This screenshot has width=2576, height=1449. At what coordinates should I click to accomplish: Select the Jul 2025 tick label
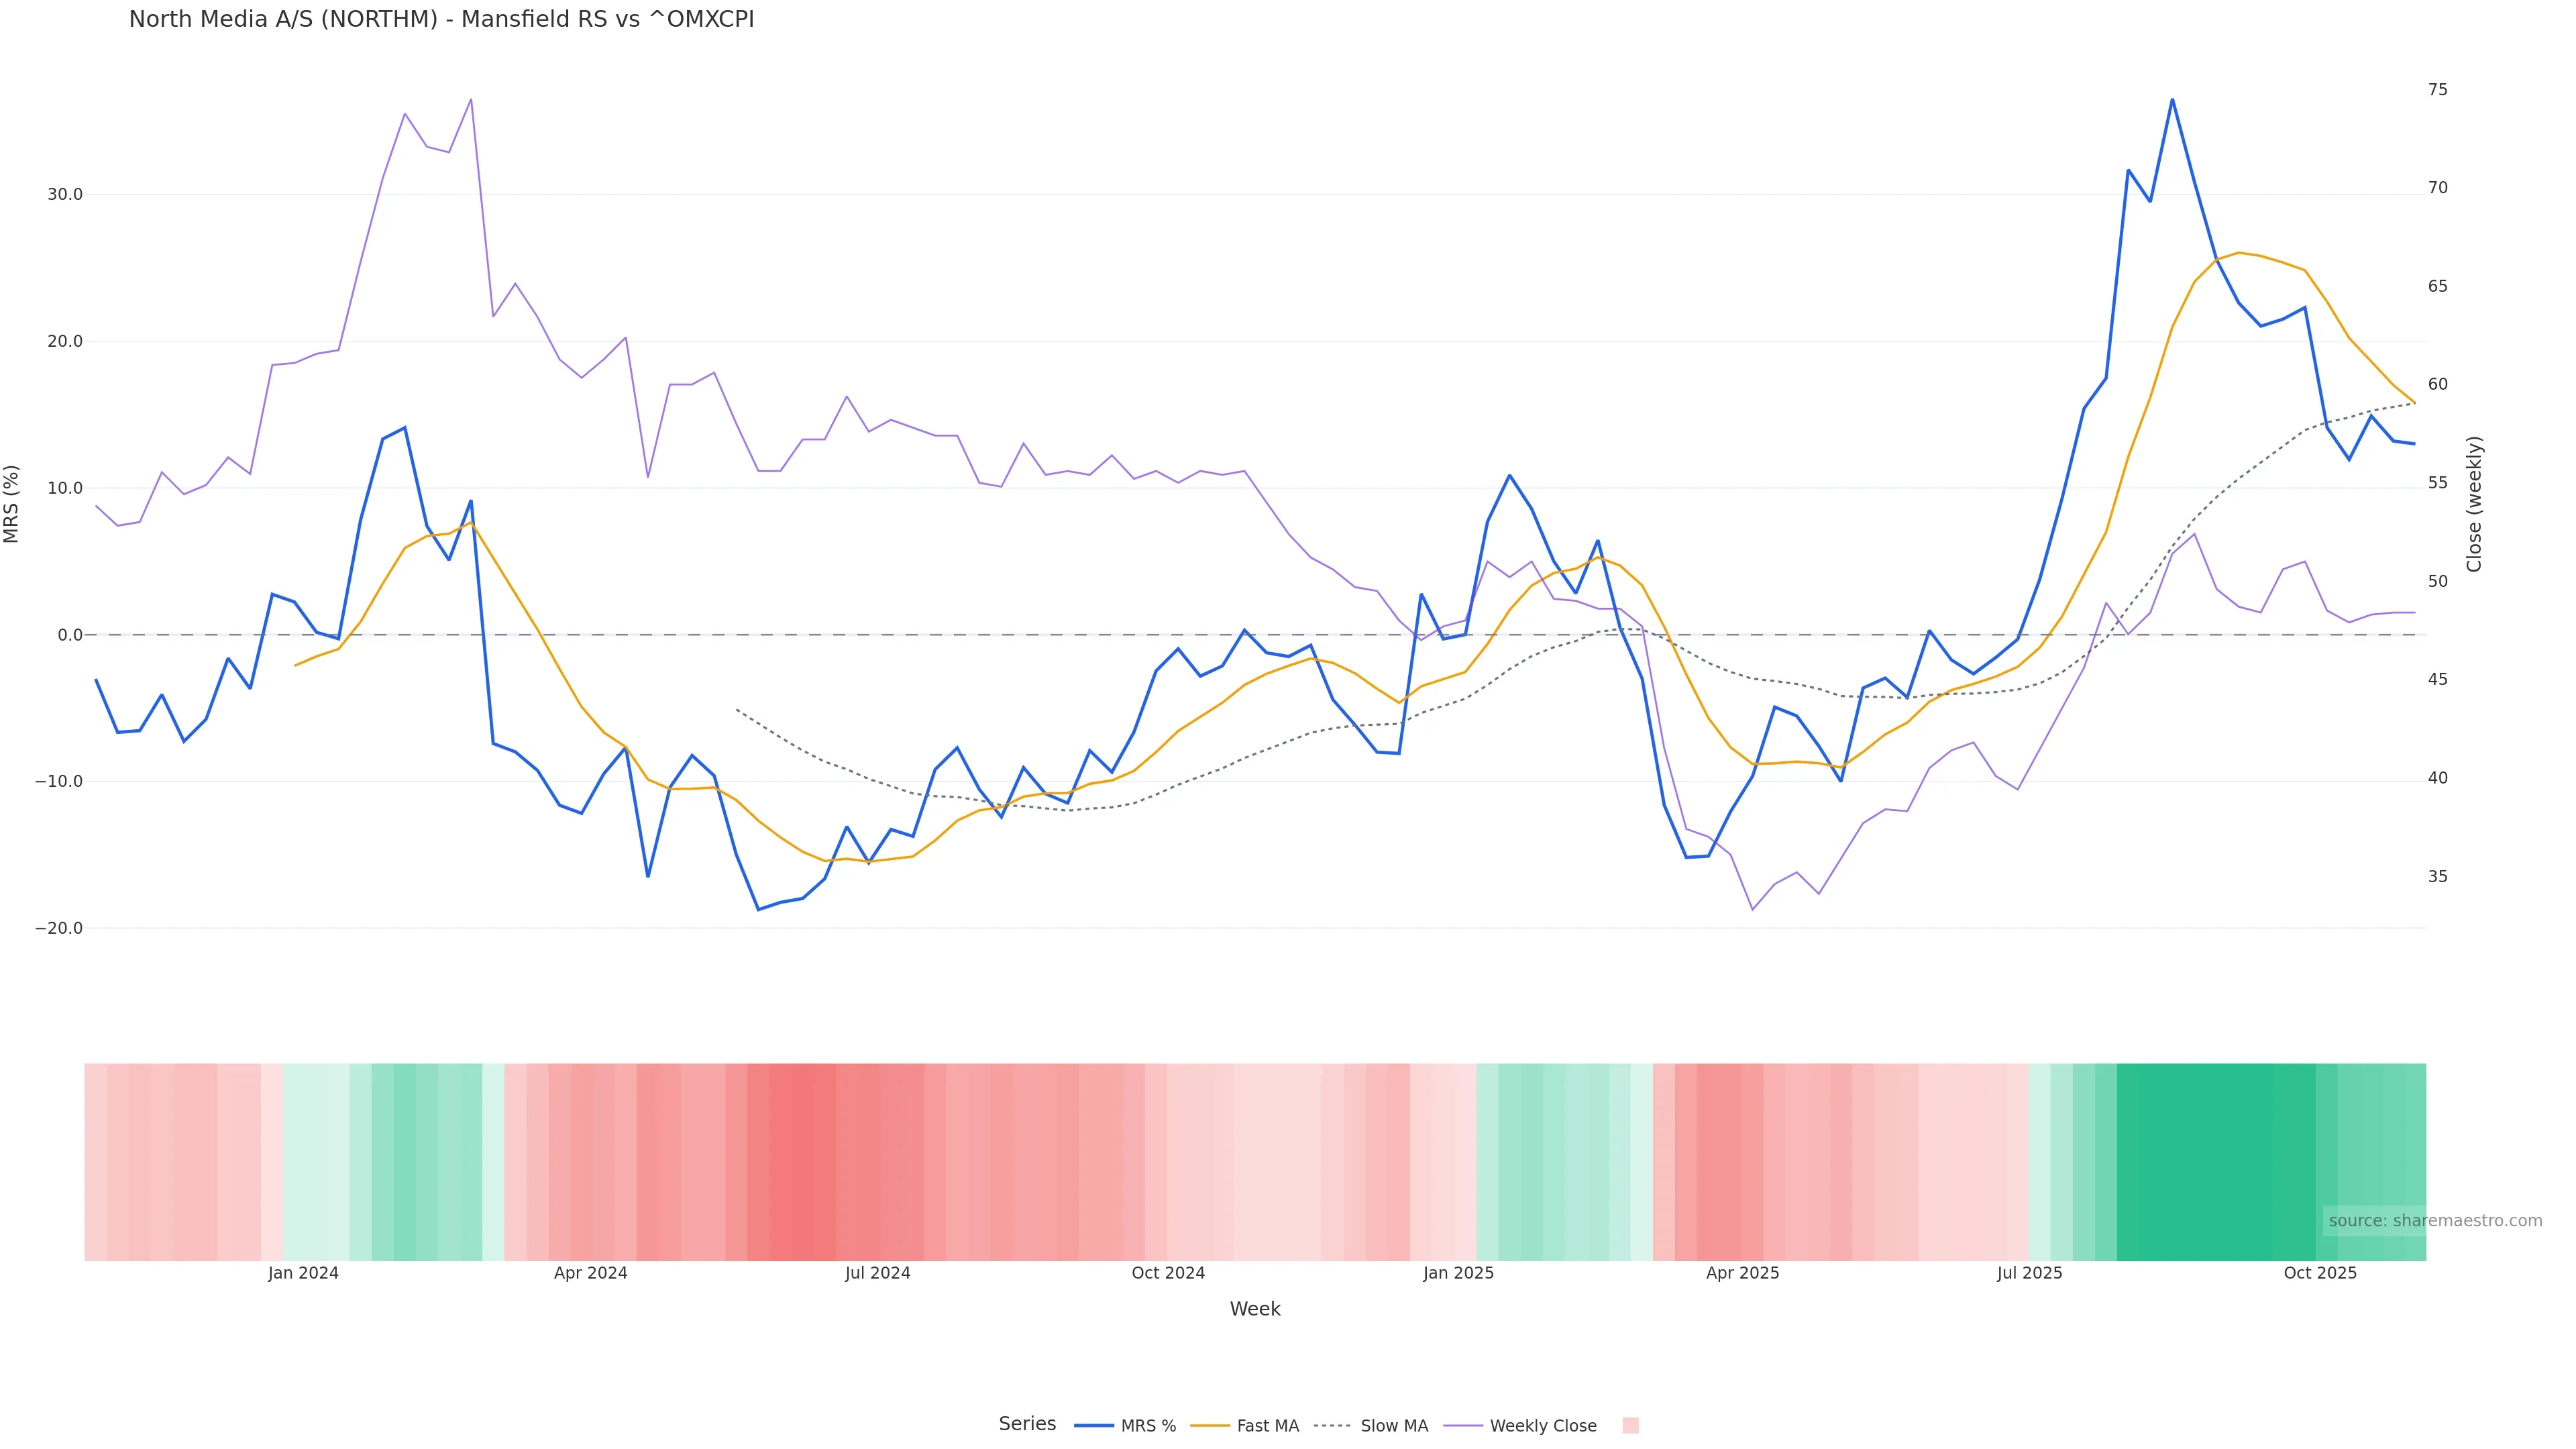pyautogui.click(x=2029, y=1273)
